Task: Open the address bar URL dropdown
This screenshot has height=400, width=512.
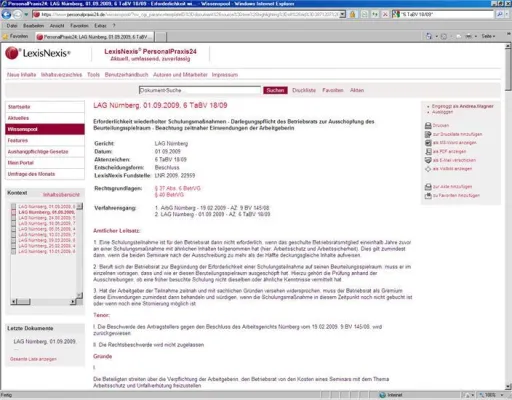Action: pos(343,14)
